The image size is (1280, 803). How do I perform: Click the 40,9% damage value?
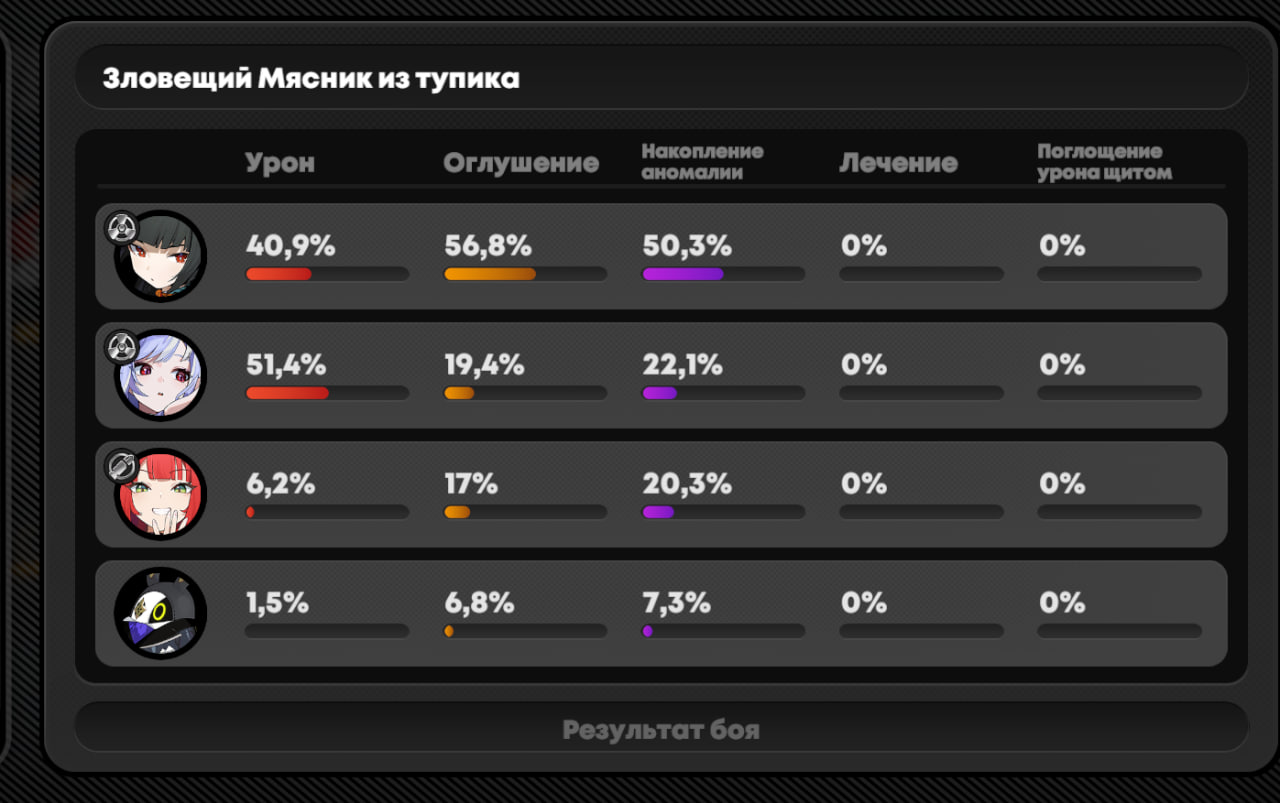[290, 246]
